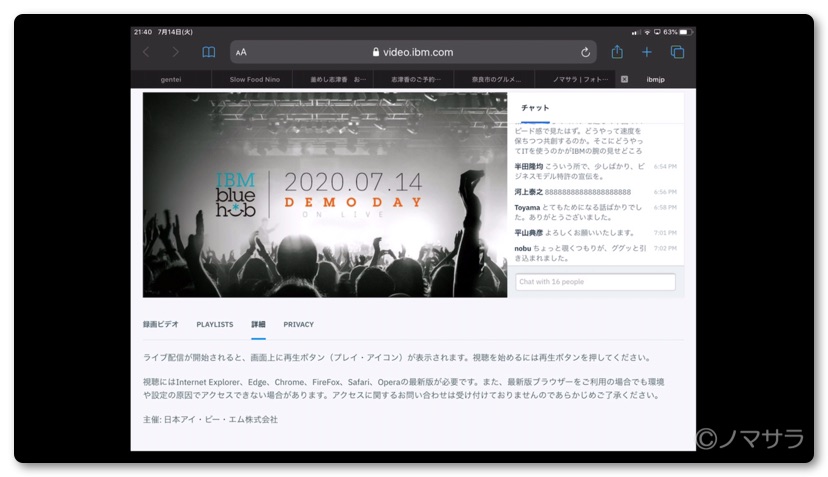Screen dimensions: 828x477
Task: Switch to the 奈良市のグルメ tab
Action: 496,79
